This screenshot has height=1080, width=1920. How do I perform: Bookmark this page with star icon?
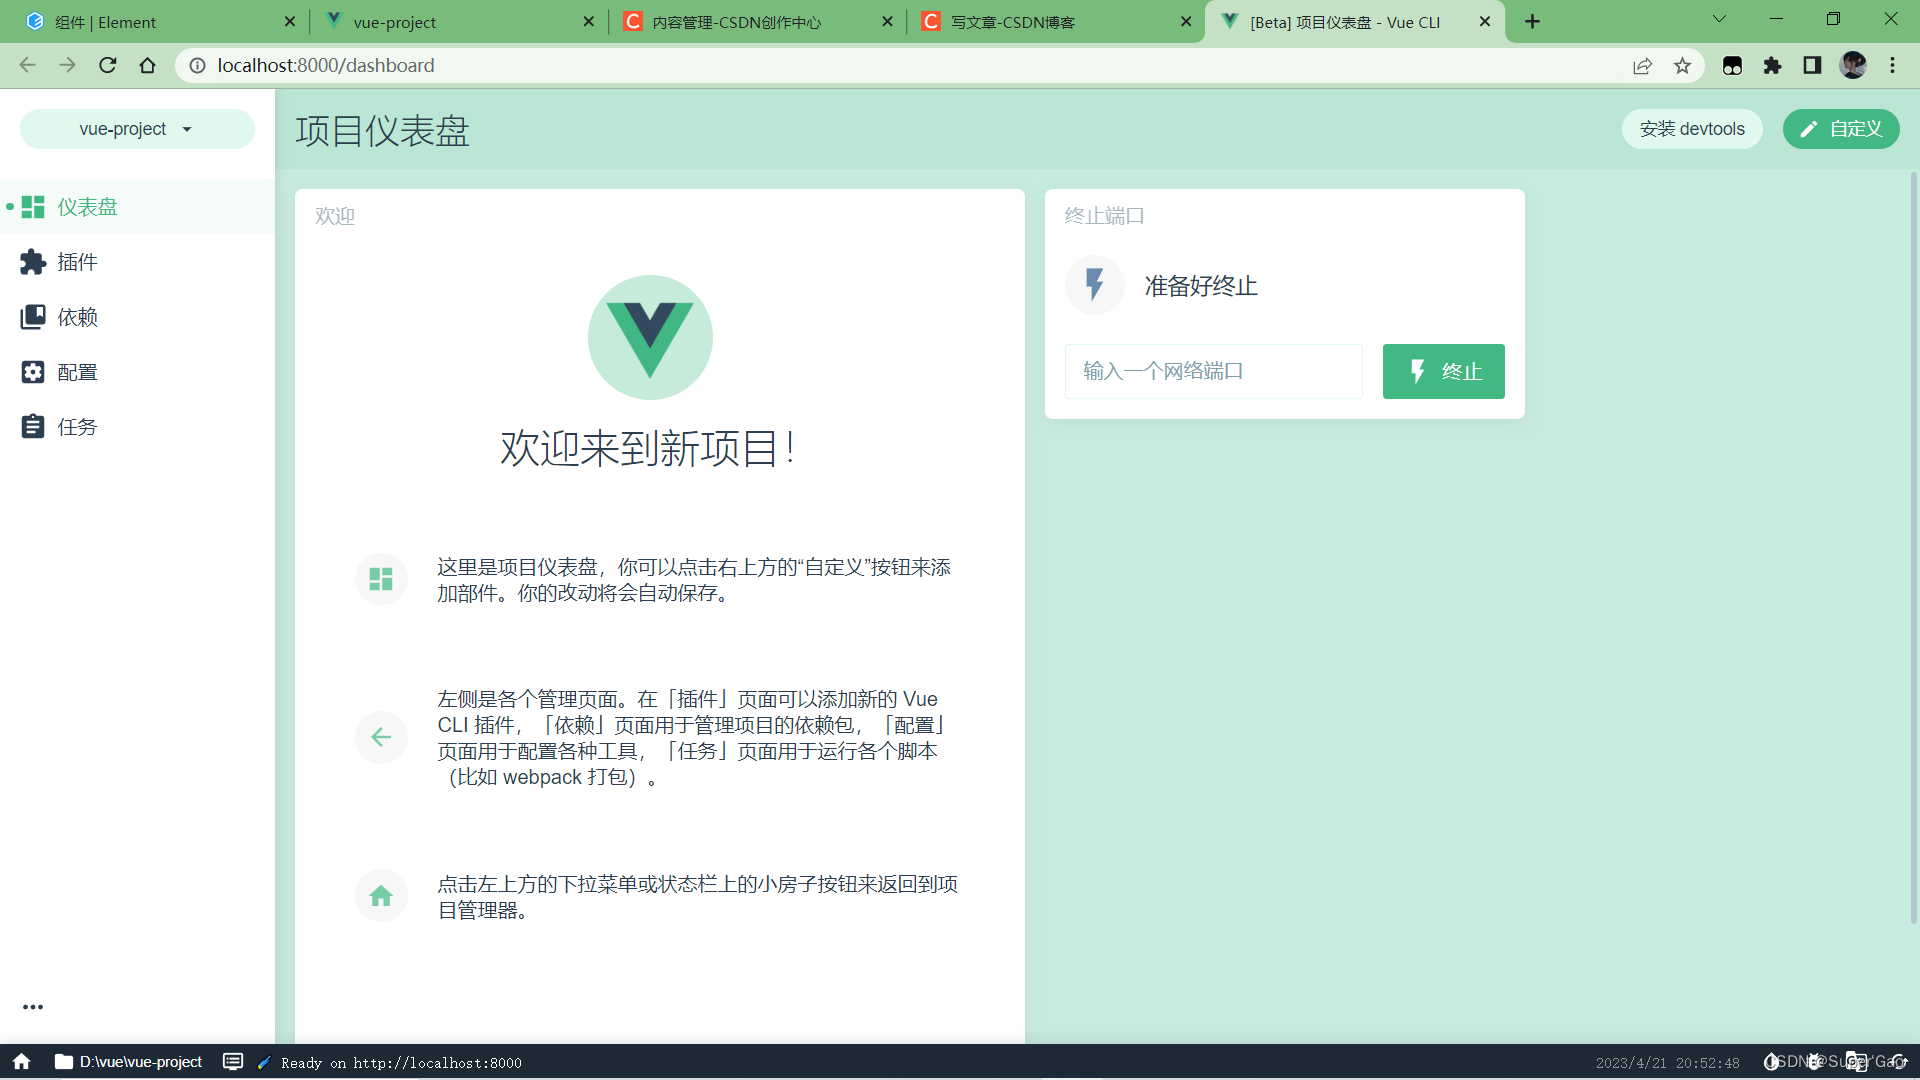[1682, 65]
